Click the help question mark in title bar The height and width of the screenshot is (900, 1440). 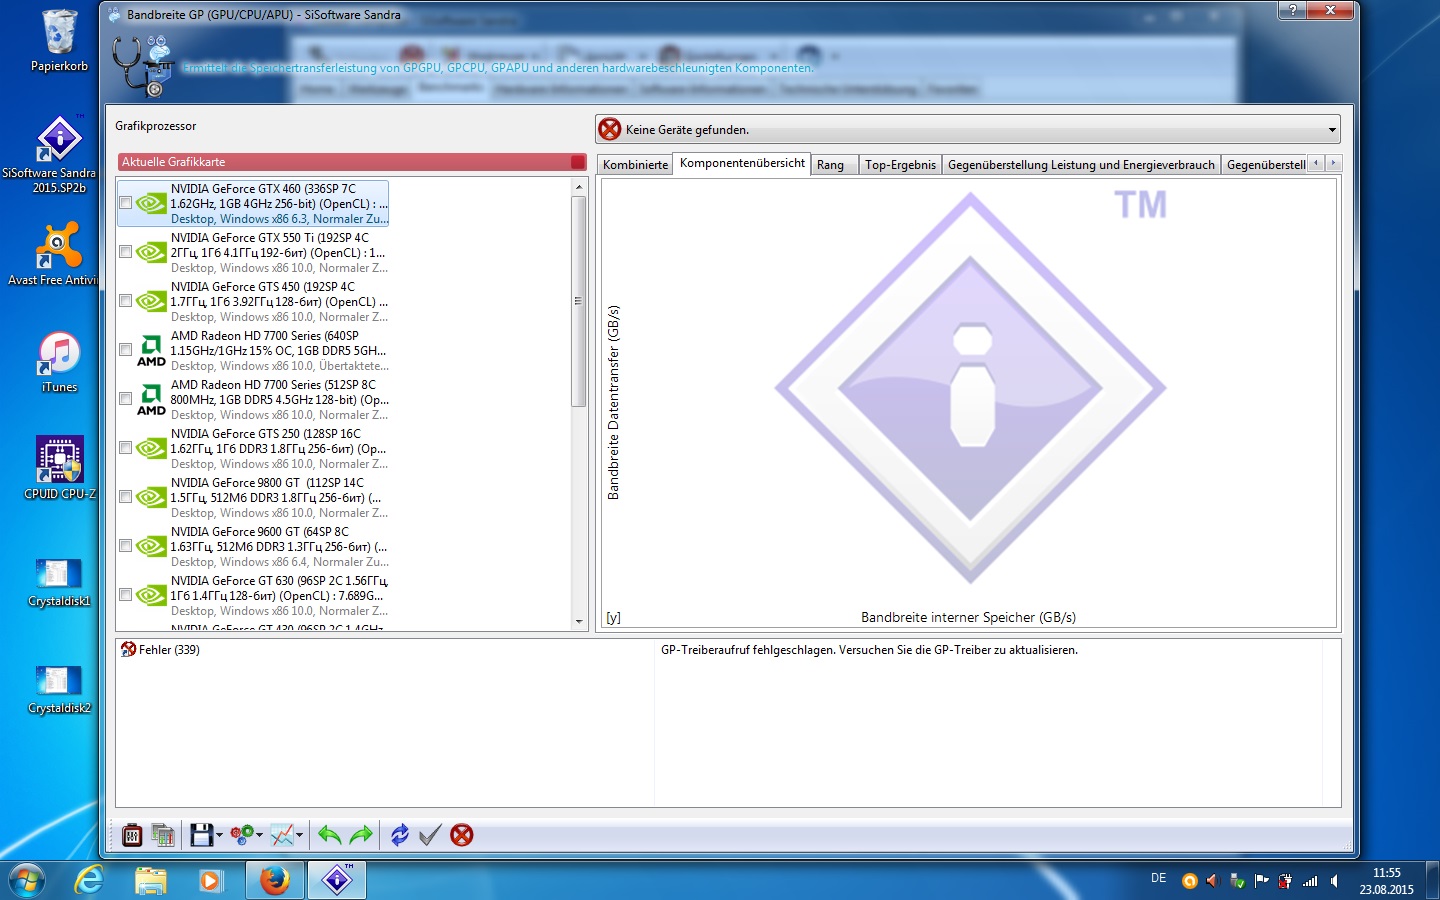coord(1292,10)
